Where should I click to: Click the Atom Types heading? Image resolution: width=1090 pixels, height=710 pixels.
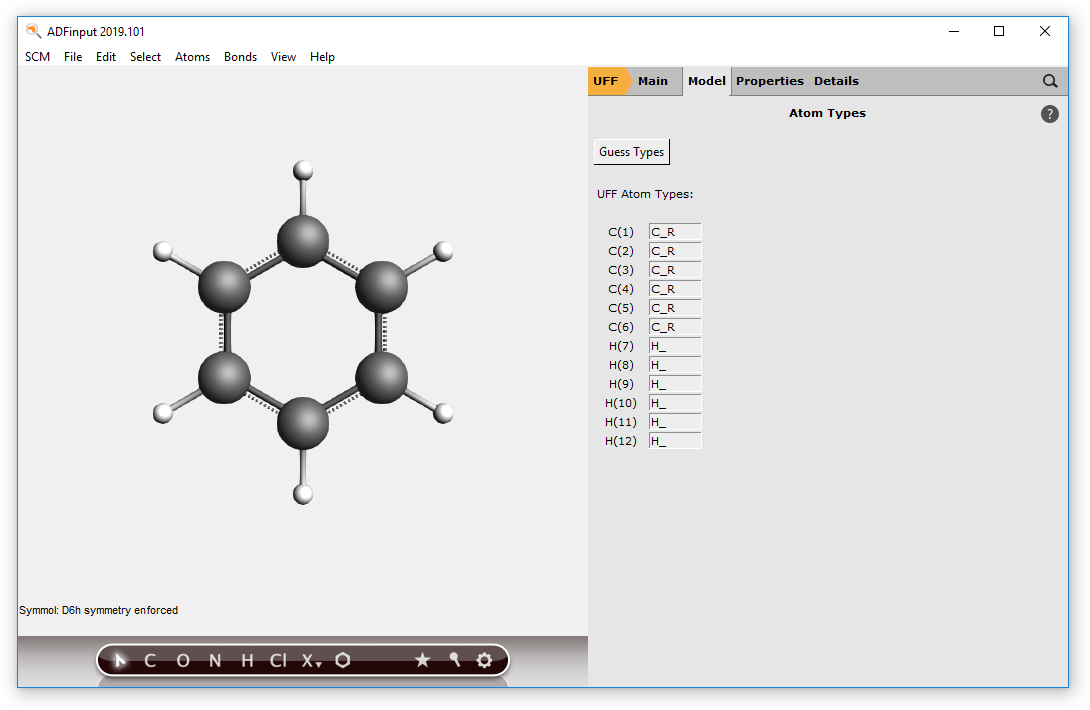pos(827,113)
